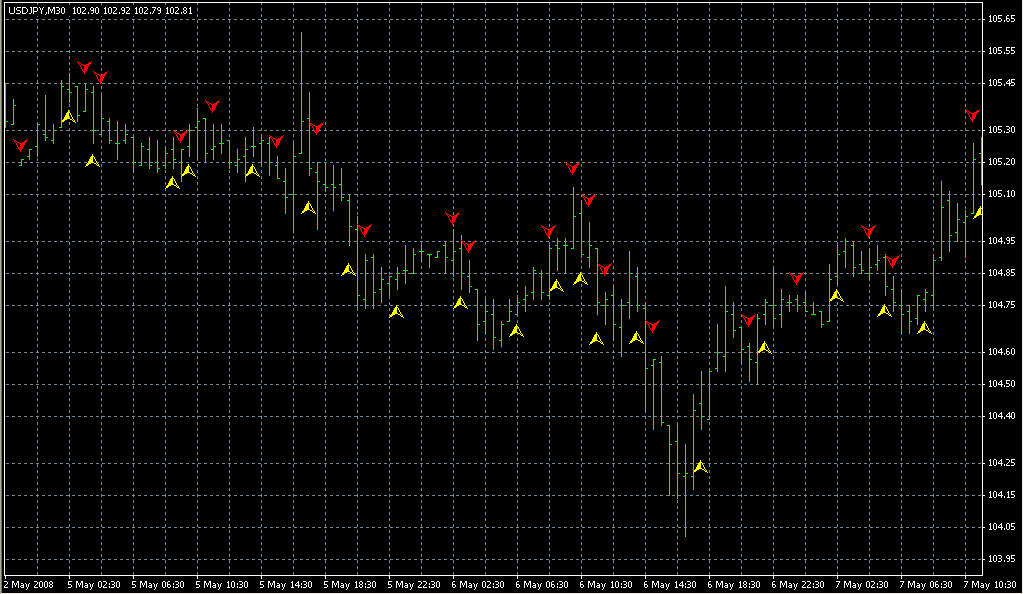The width and height of the screenshot is (1024, 594).
Task: Select the red arrow left of the tallest spike
Action: pyautogui.click(x=276, y=141)
